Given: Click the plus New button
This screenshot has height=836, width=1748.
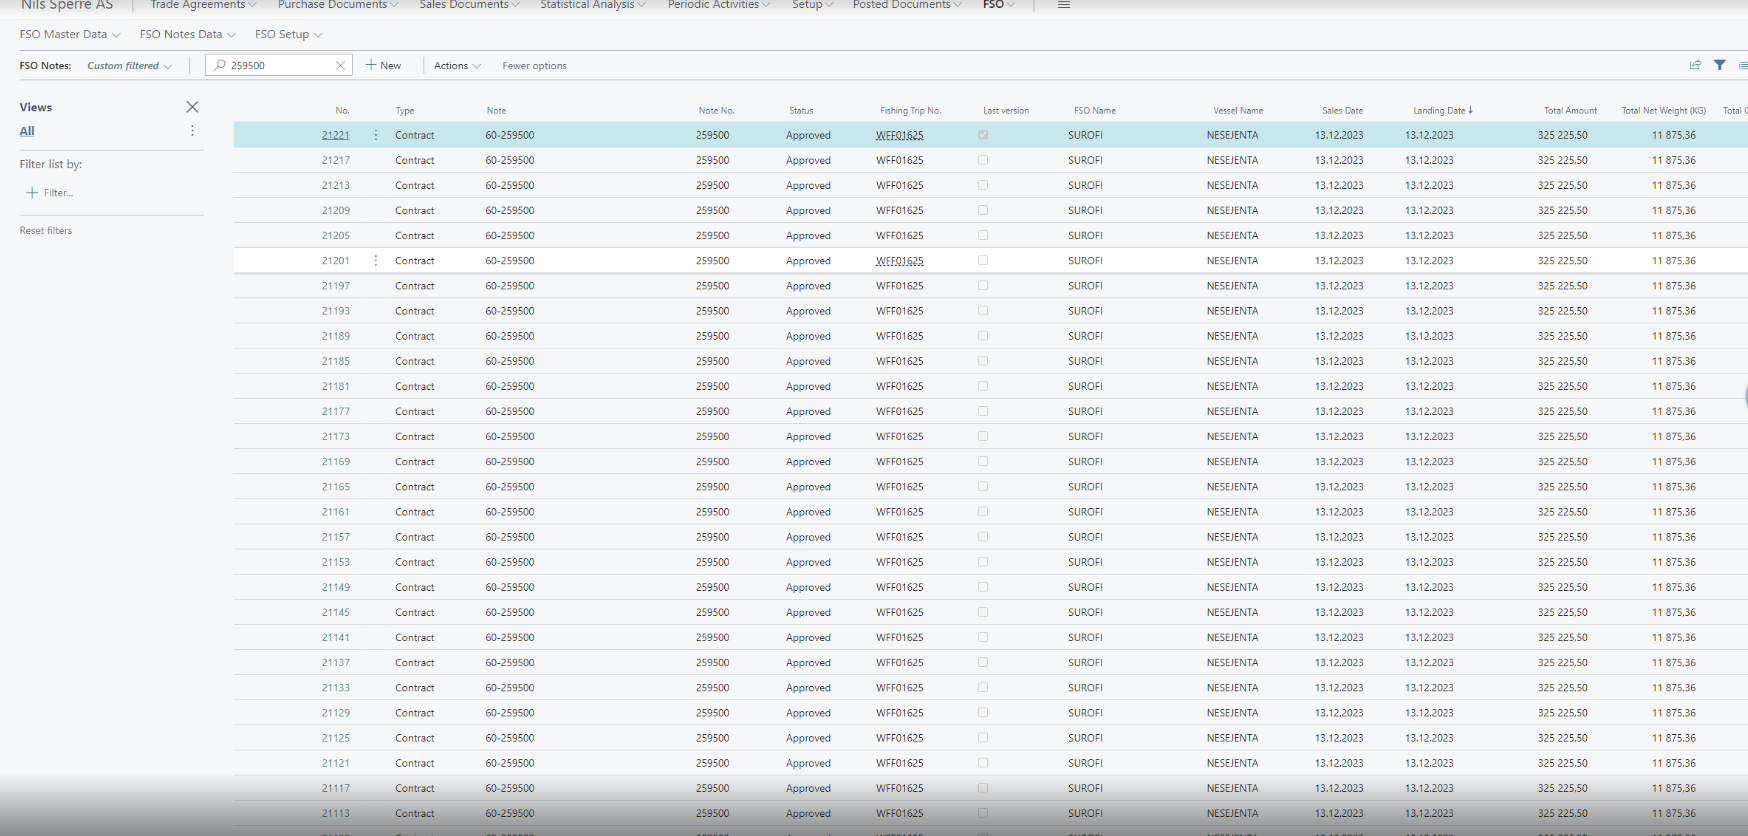Looking at the screenshot, I should tap(384, 66).
